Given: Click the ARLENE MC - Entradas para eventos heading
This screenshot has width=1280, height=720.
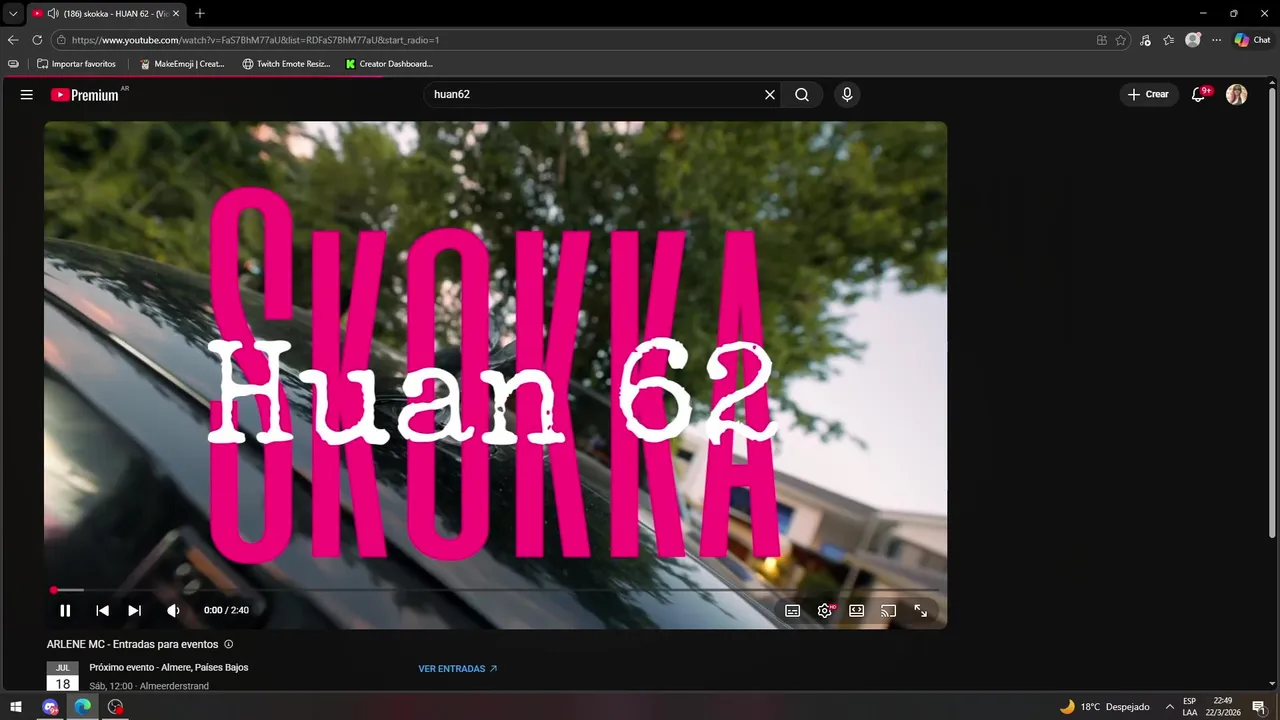Looking at the screenshot, I should tap(132, 644).
